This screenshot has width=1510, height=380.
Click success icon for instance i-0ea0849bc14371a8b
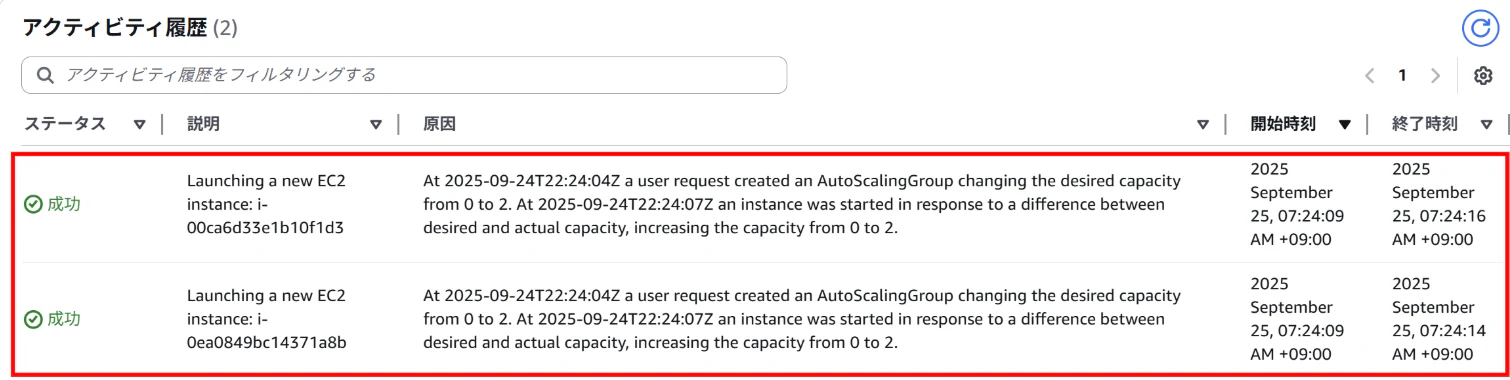pyautogui.click(x=33, y=319)
